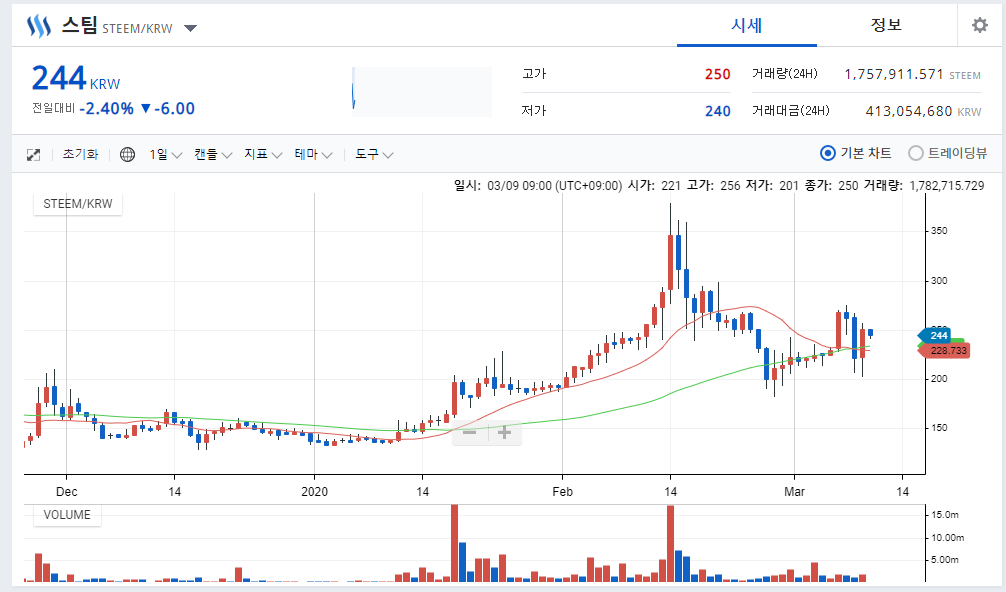Click the chart zoom in plus button
The width and height of the screenshot is (1006, 592).
504,433
